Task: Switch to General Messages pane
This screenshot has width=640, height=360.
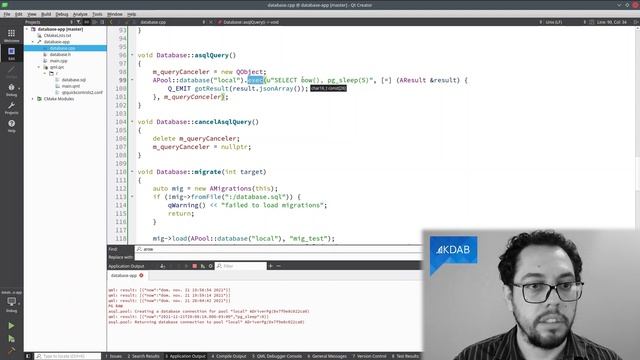Action: (x=327, y=356)
